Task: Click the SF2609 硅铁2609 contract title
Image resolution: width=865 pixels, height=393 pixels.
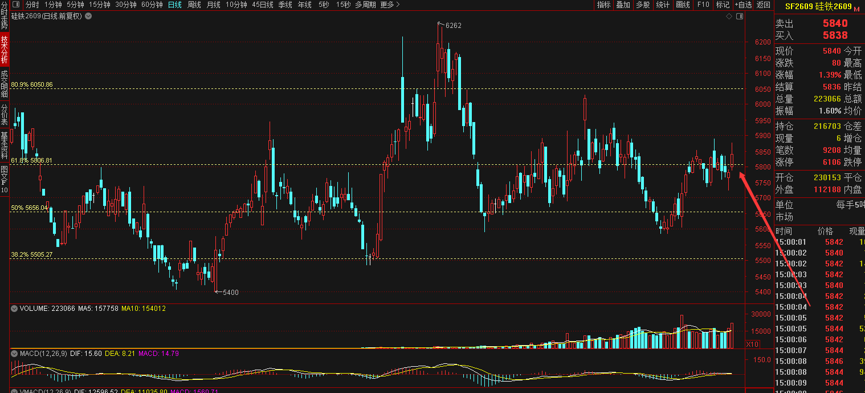Action: [818, 6]
